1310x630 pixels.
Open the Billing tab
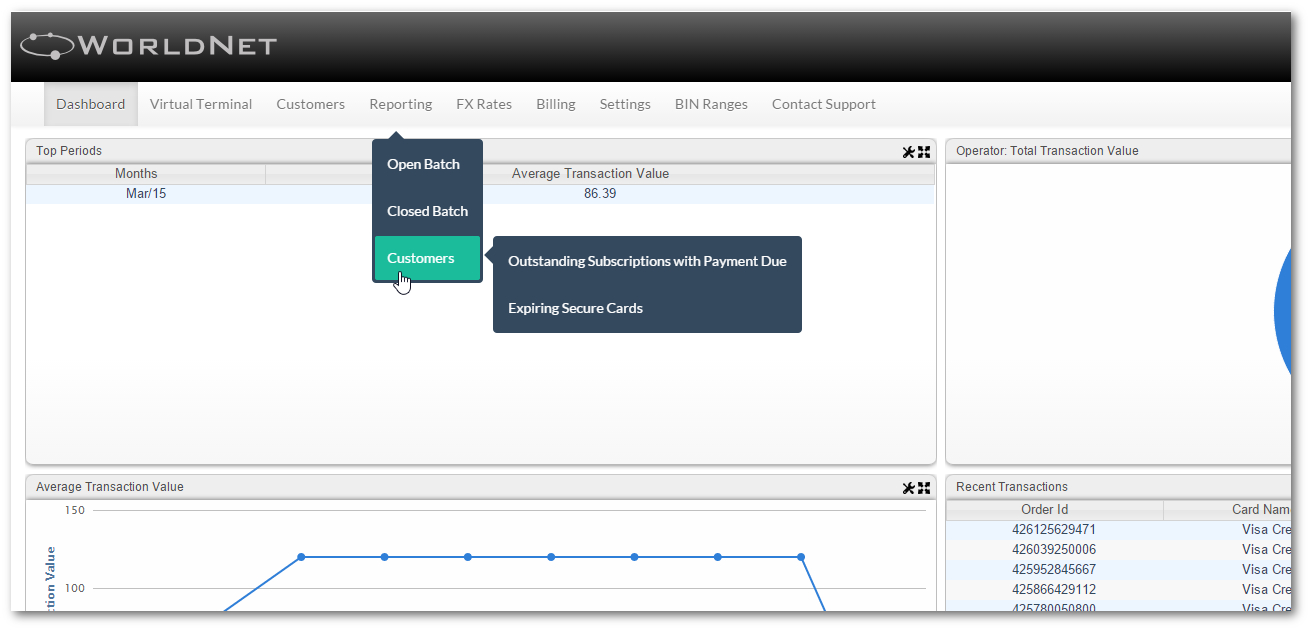click(556, 104)
